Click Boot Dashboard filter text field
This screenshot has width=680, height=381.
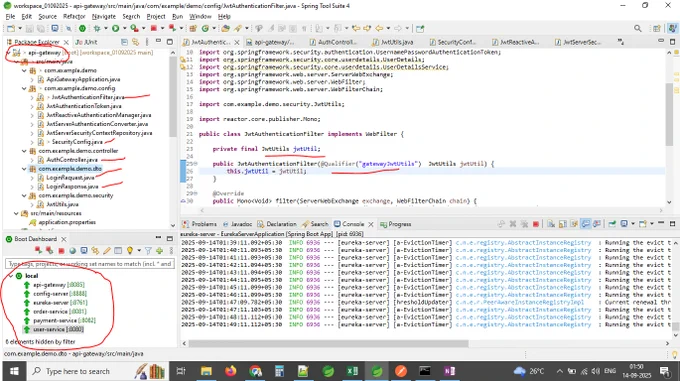click(x=90, y=264)
